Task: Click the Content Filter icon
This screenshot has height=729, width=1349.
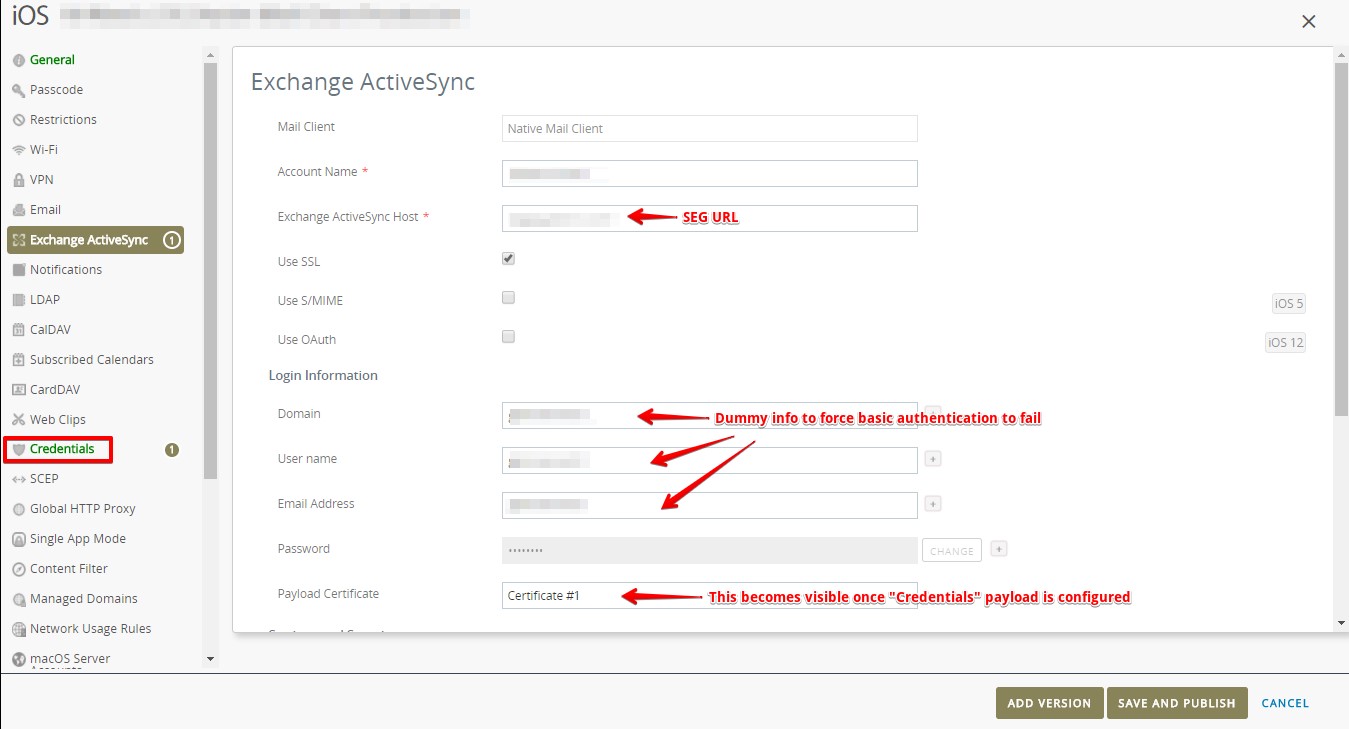Action: [19, 569]
